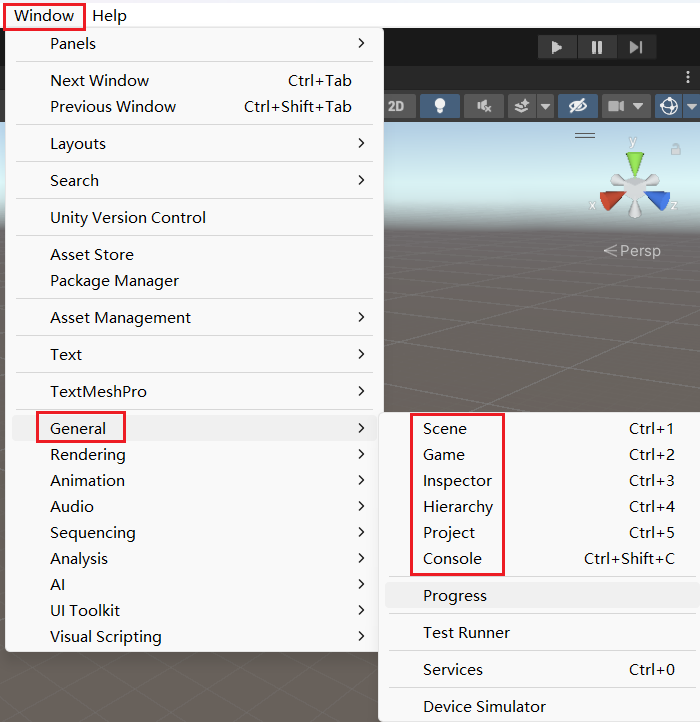The image size is (700, 722).
Task: Expand the Audio submenu
Action: point(194,507)
